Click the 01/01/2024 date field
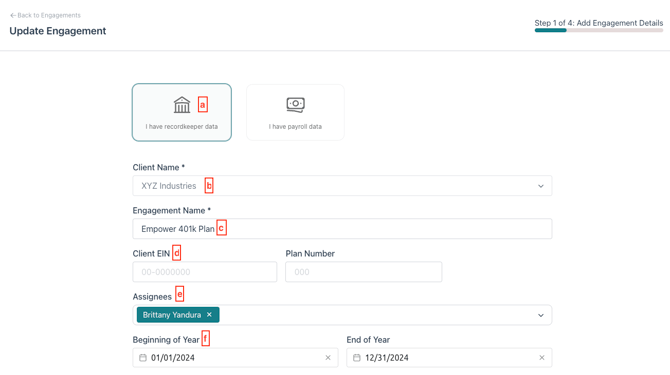This screenshot has height=375, width=670. pos(235,357)
